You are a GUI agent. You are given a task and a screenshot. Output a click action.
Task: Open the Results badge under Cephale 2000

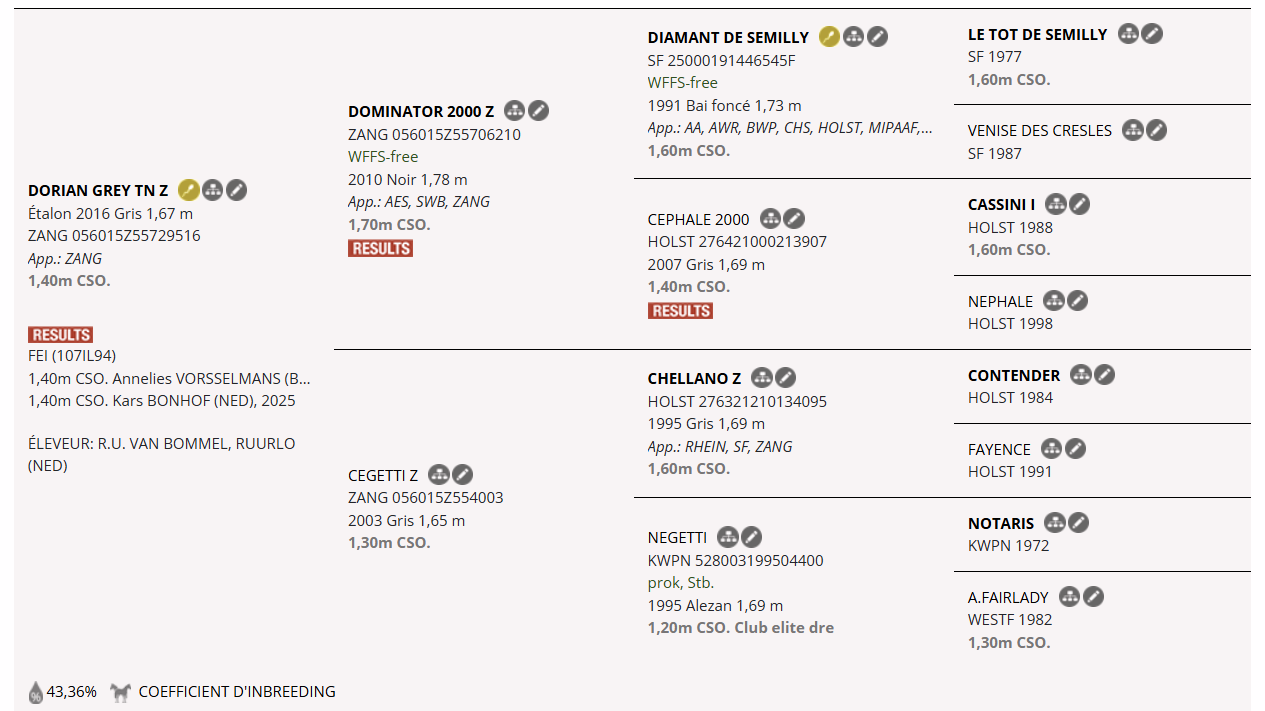point(680,311)
